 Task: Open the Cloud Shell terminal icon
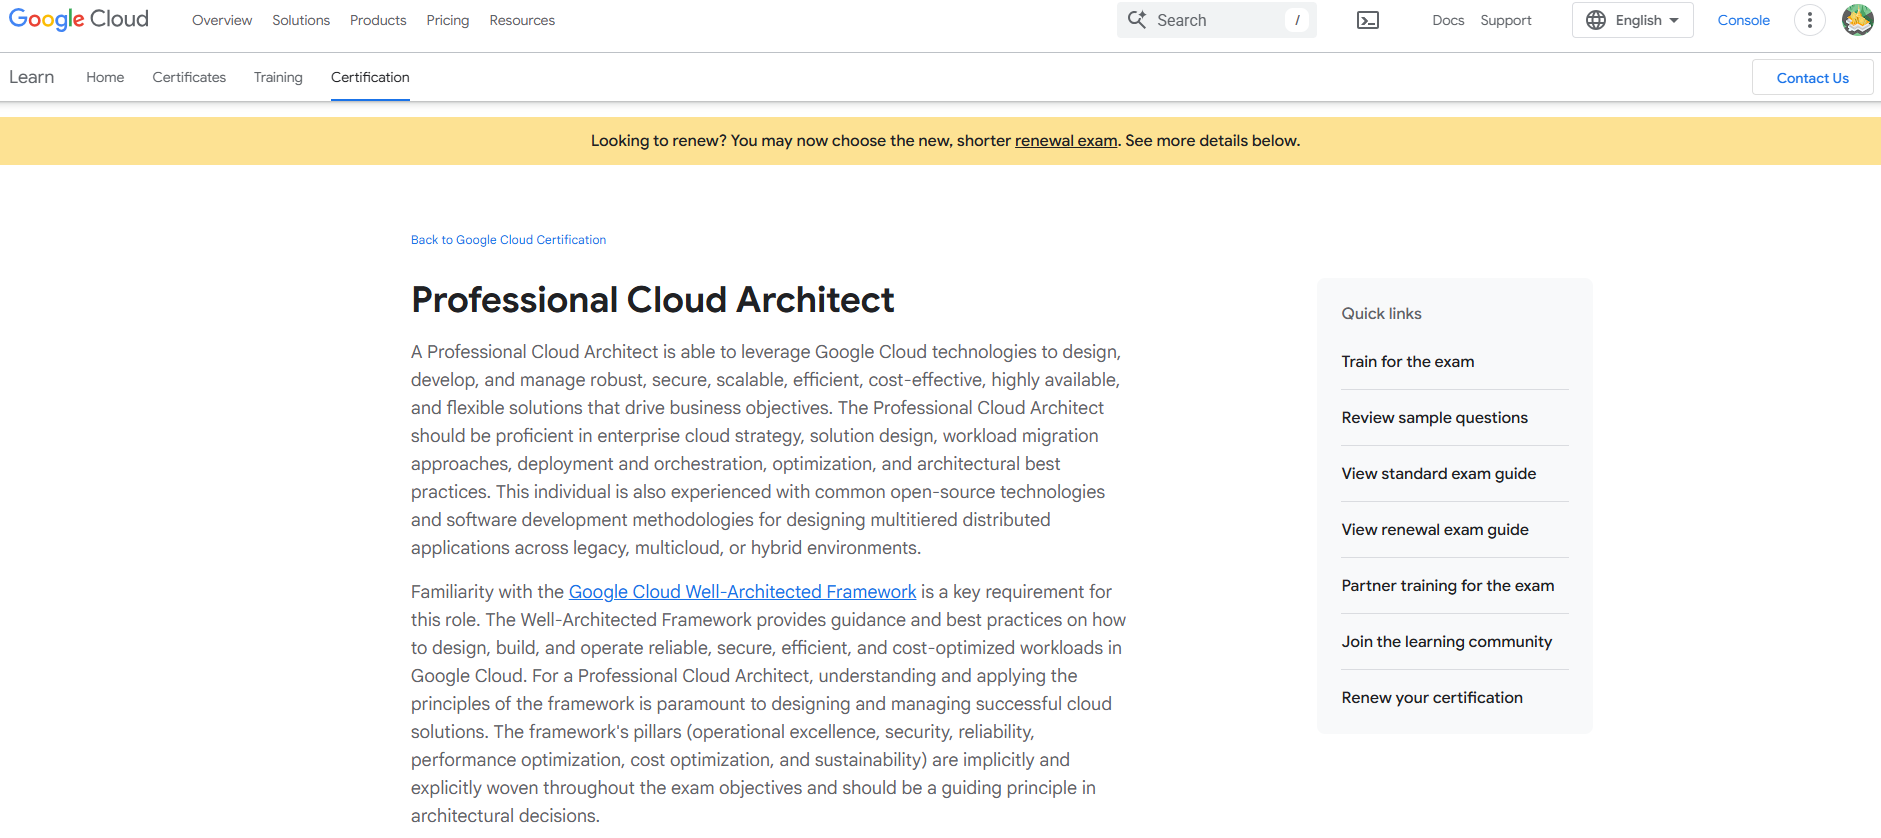(1368, 20)
